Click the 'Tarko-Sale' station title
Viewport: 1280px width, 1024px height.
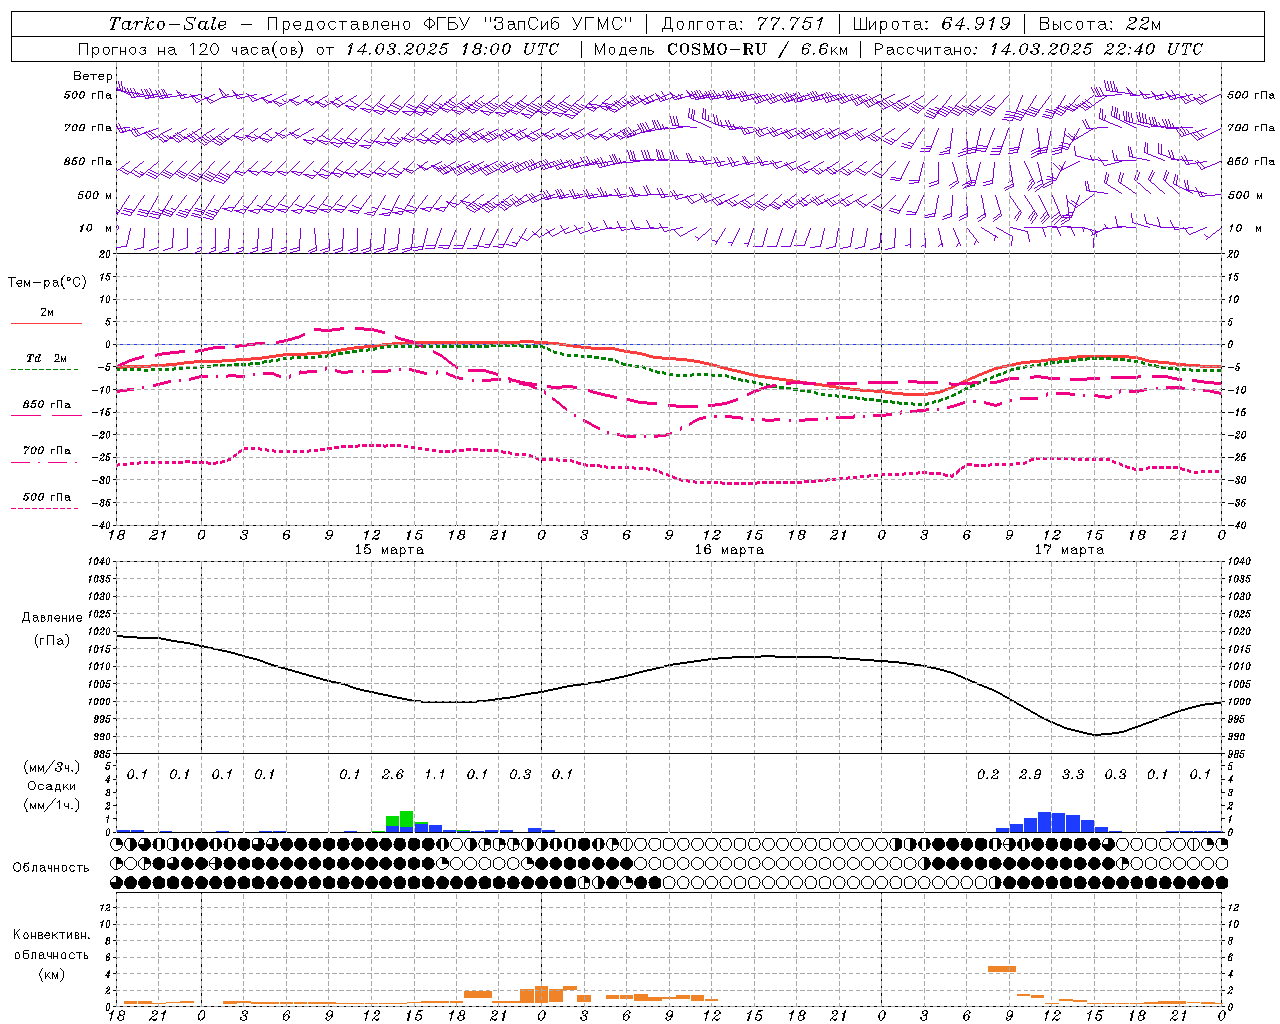point(167,24)
